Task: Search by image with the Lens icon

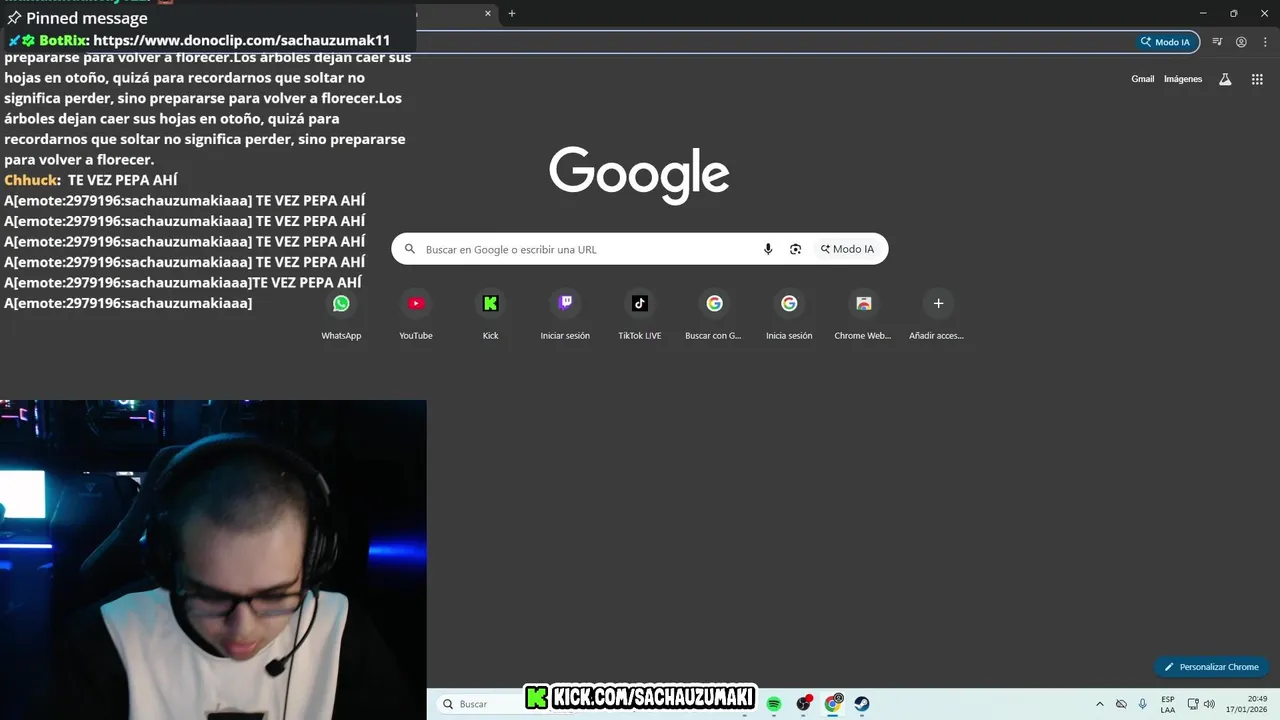Action: pos(795,249)
